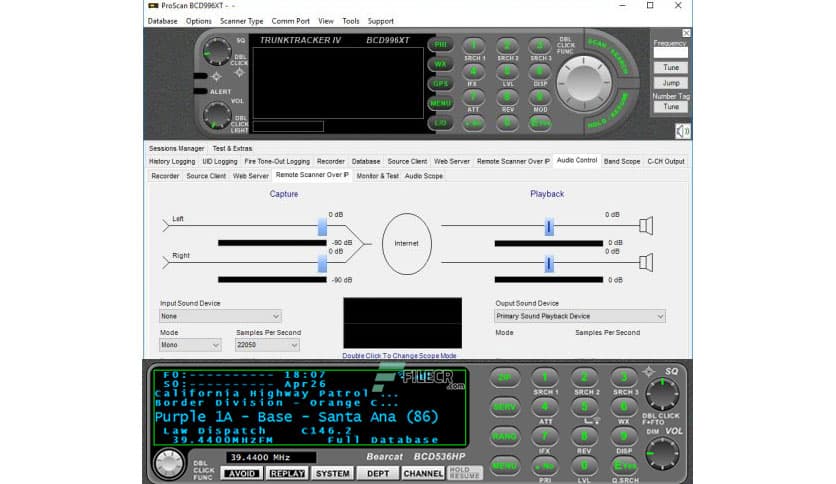Click the Tune button below Frequency
Image resolution: width=836 pixels, height=484 pixels.
[x=671, y=68]
